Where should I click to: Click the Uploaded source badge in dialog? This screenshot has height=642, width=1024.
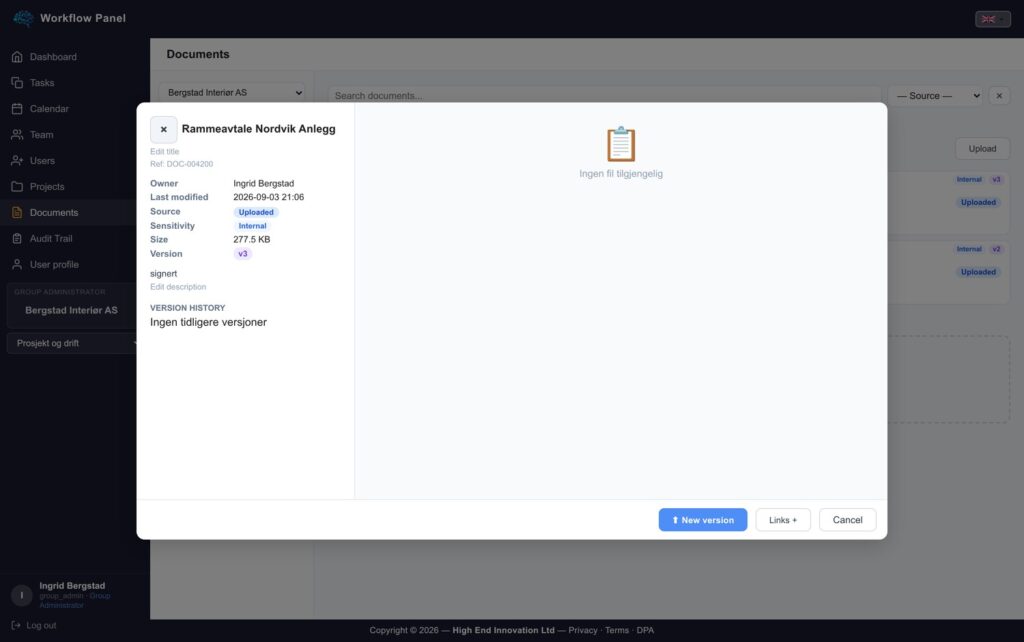pos(256,212)
